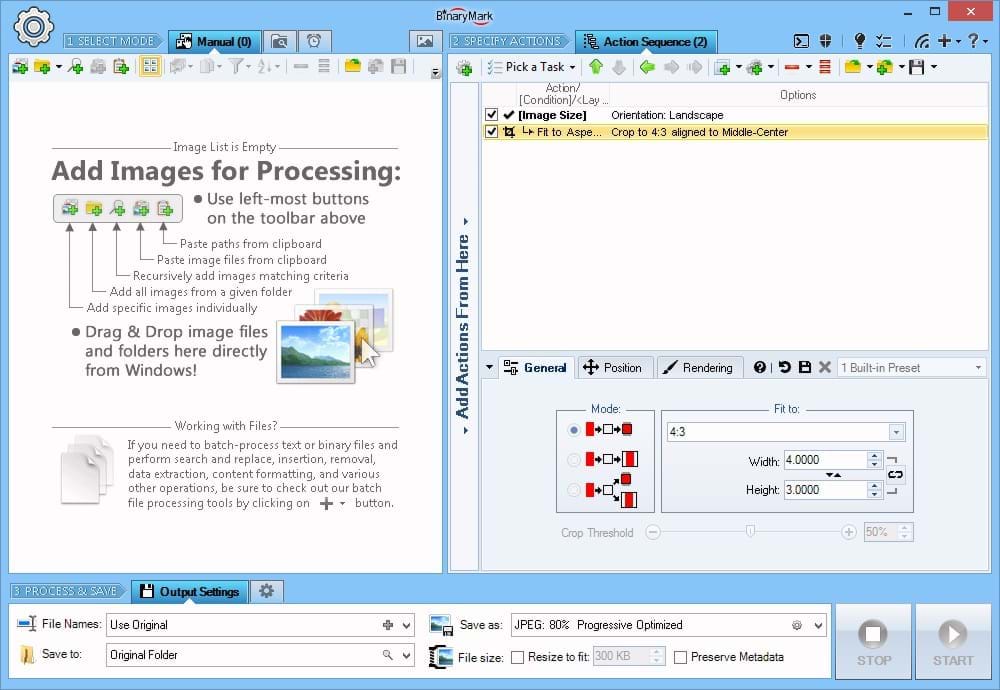Click the lightbulb tips icon

point(859,41)
